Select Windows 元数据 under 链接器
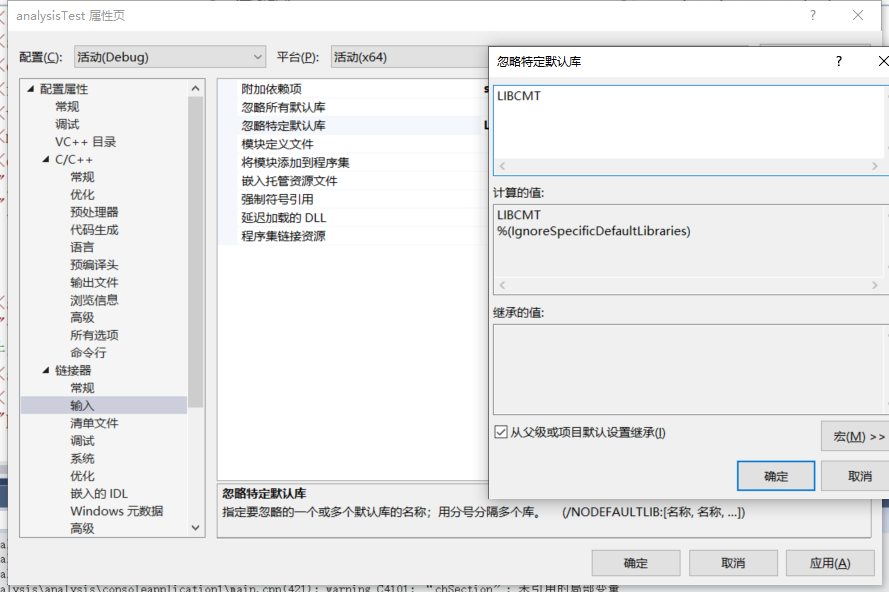889x592 pixels. tap(100, 511)
